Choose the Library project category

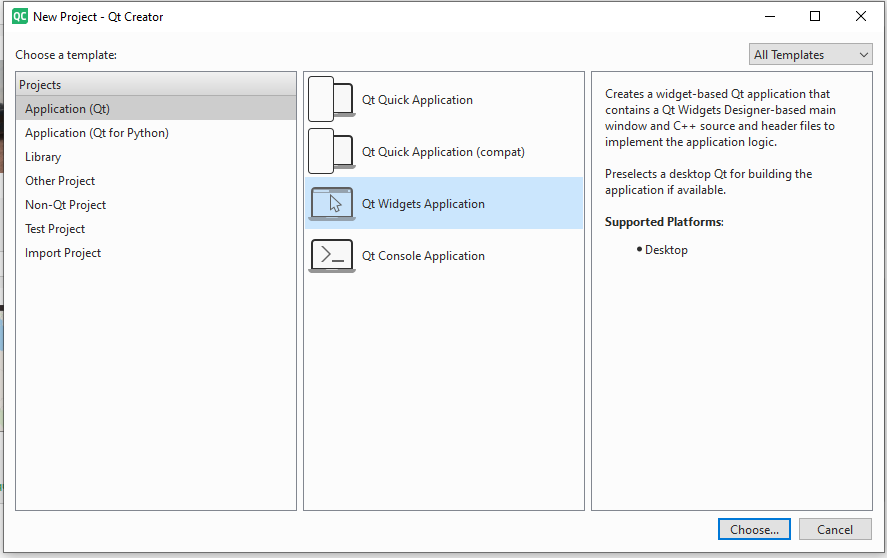[x=43, y=157]
